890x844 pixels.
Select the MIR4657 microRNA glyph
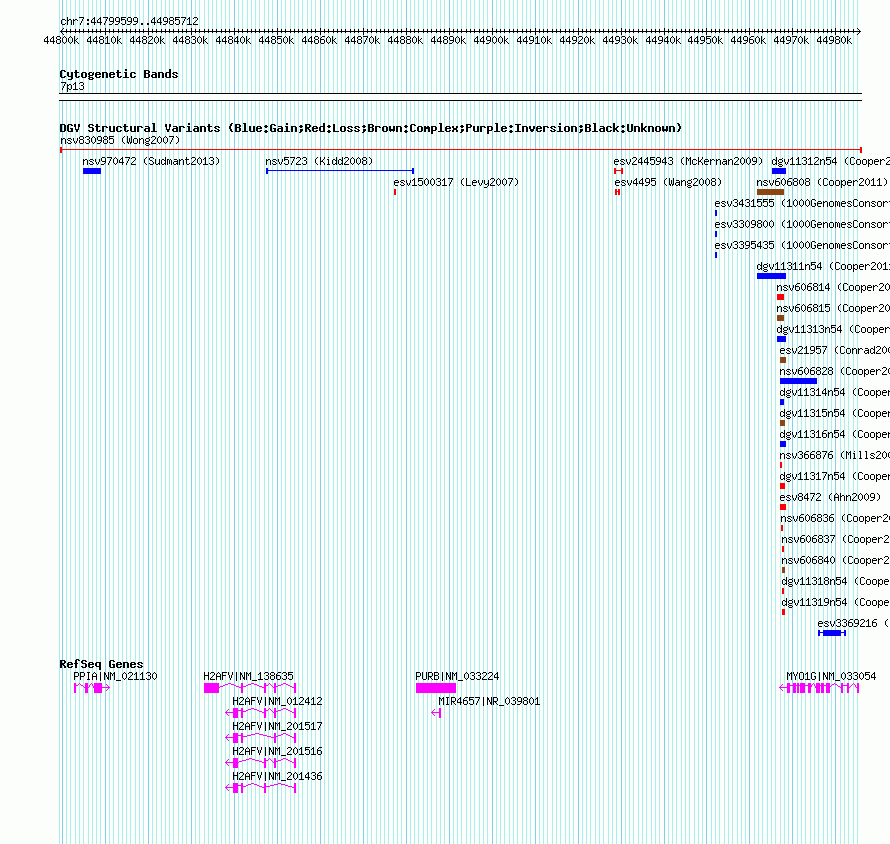(436, 713)
